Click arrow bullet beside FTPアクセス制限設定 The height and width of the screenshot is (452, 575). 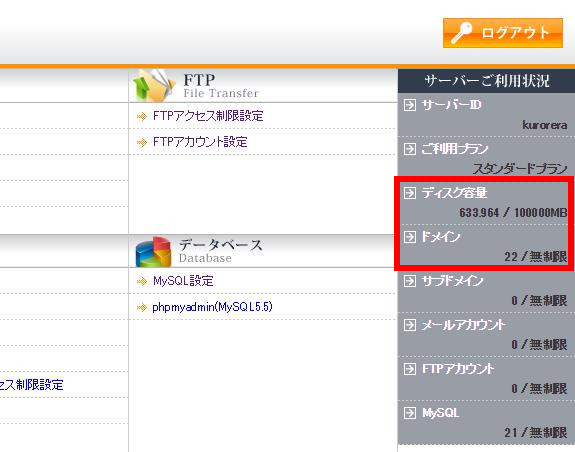[x=142, y=117]
